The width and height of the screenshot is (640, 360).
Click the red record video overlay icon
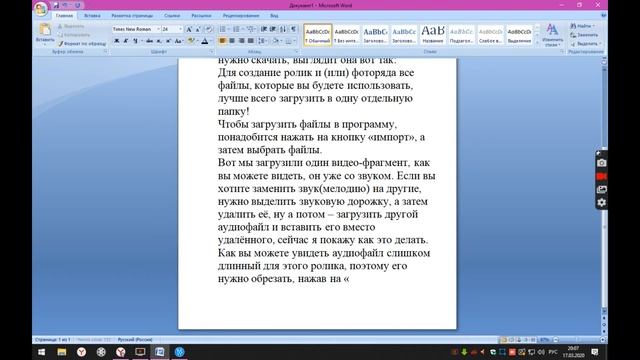pyautogui.click(x=601, y=176)
